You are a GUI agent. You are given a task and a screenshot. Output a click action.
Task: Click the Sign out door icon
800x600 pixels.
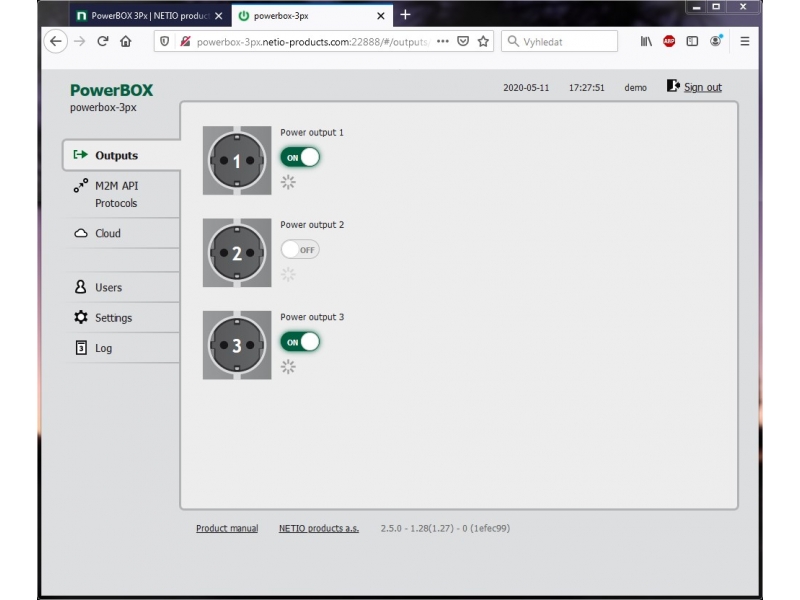pyautogui.click(x=673, y=86)
